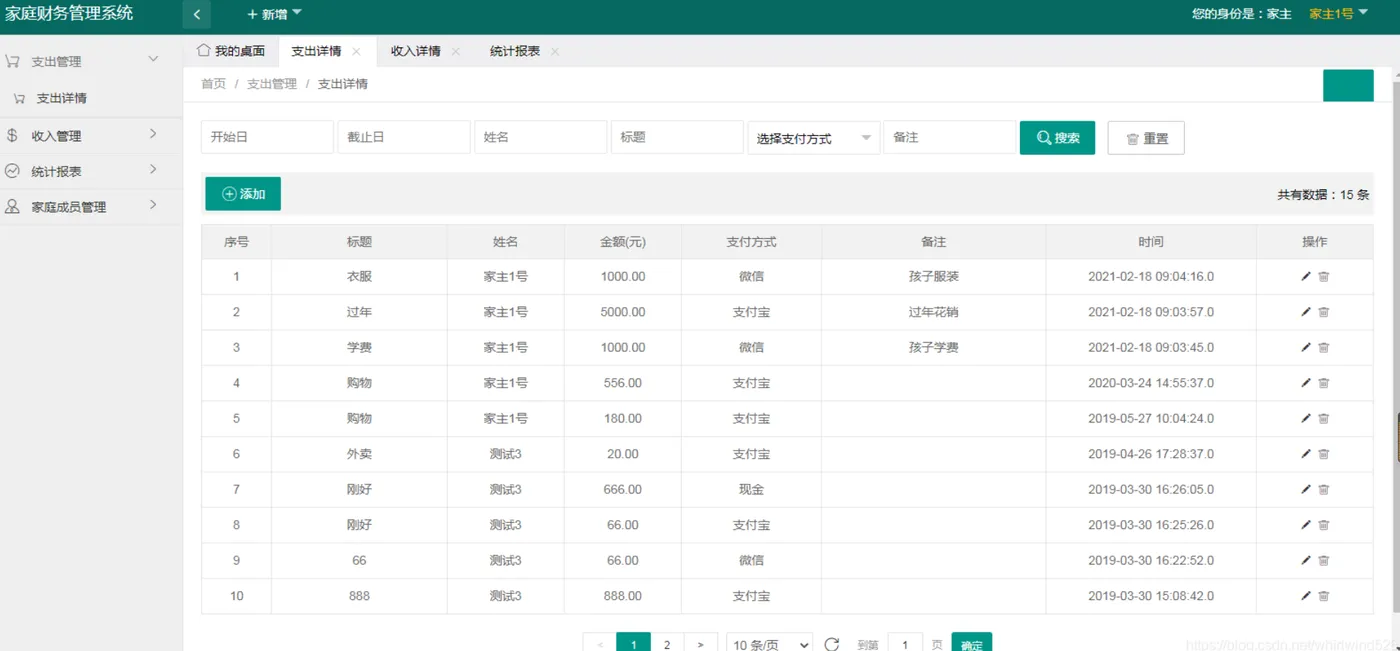Delete the row titled 66
1400x651 pixels.
[x=1324, y=561]
